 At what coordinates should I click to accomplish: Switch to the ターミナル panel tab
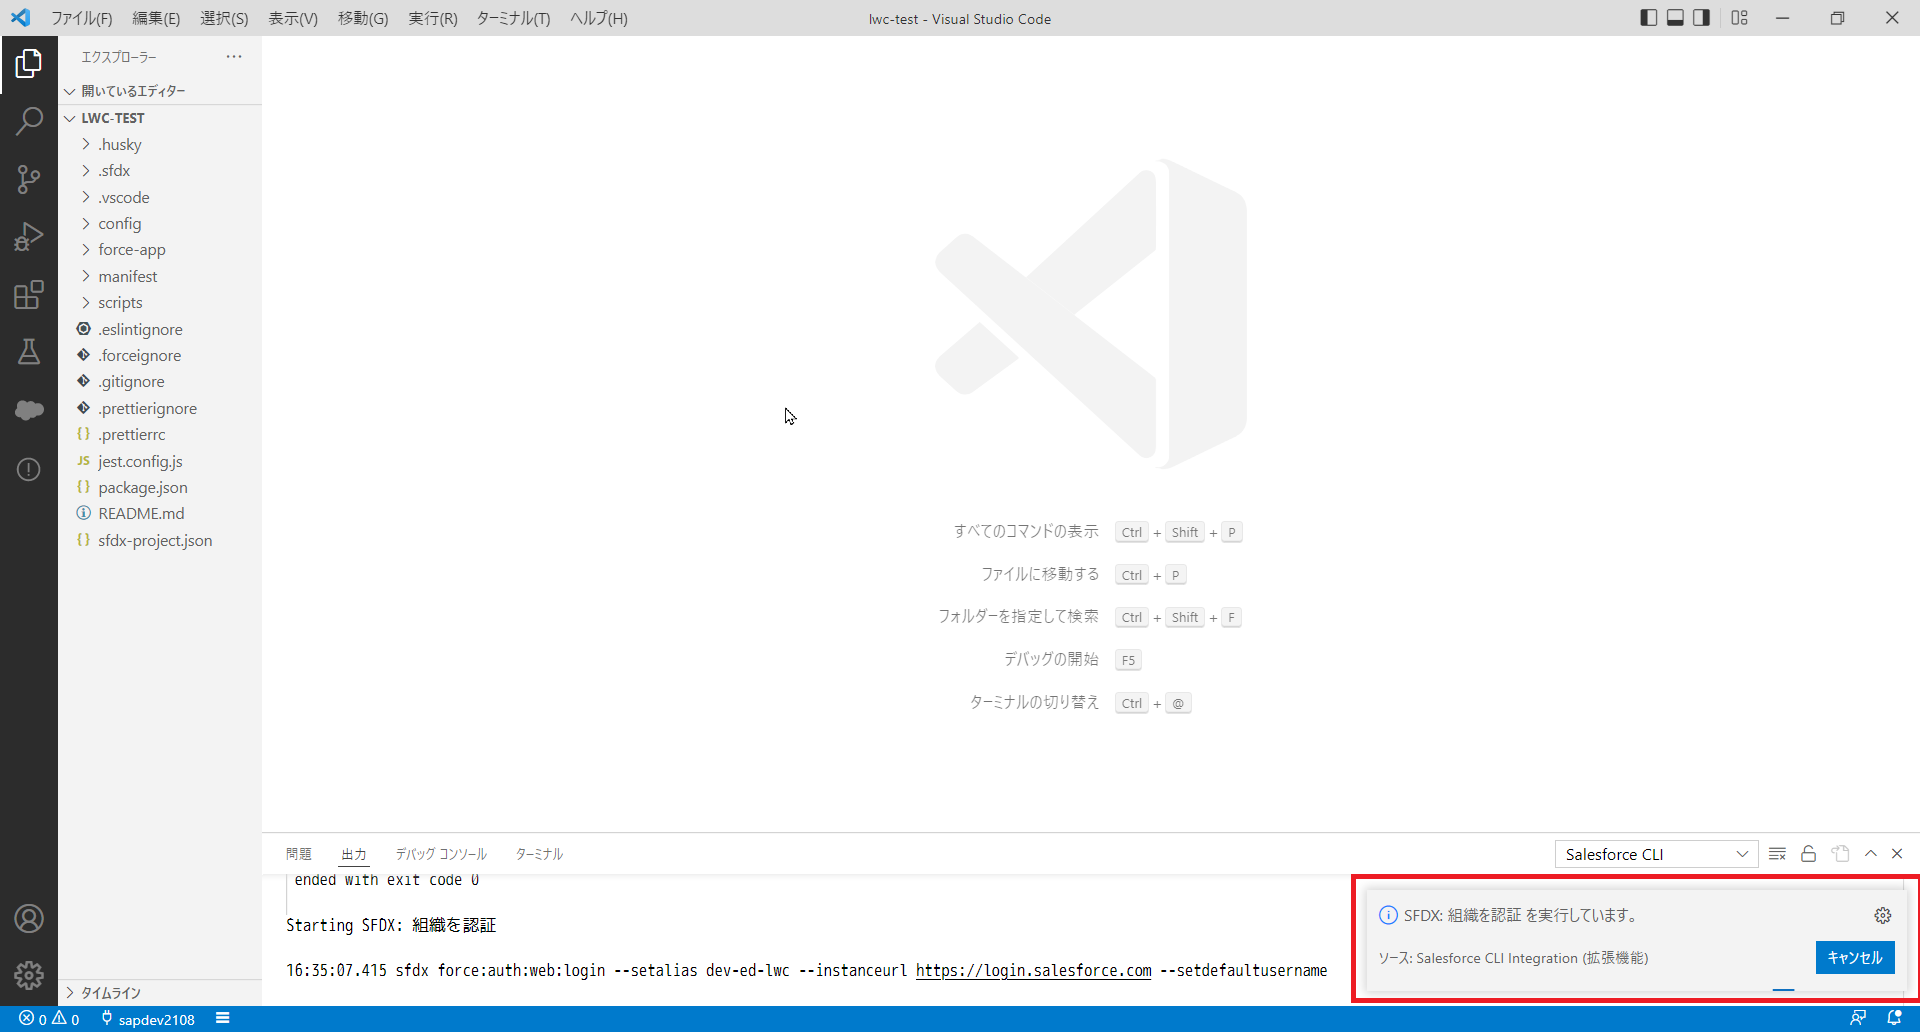[539, 854]
